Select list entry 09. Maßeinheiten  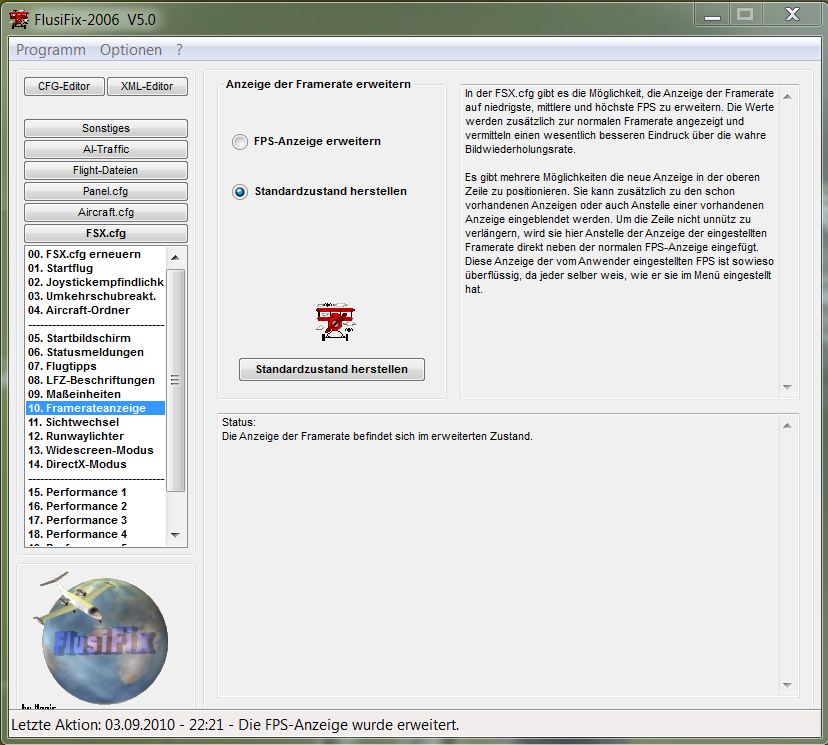pyautogui.click(x=96, y=394)
